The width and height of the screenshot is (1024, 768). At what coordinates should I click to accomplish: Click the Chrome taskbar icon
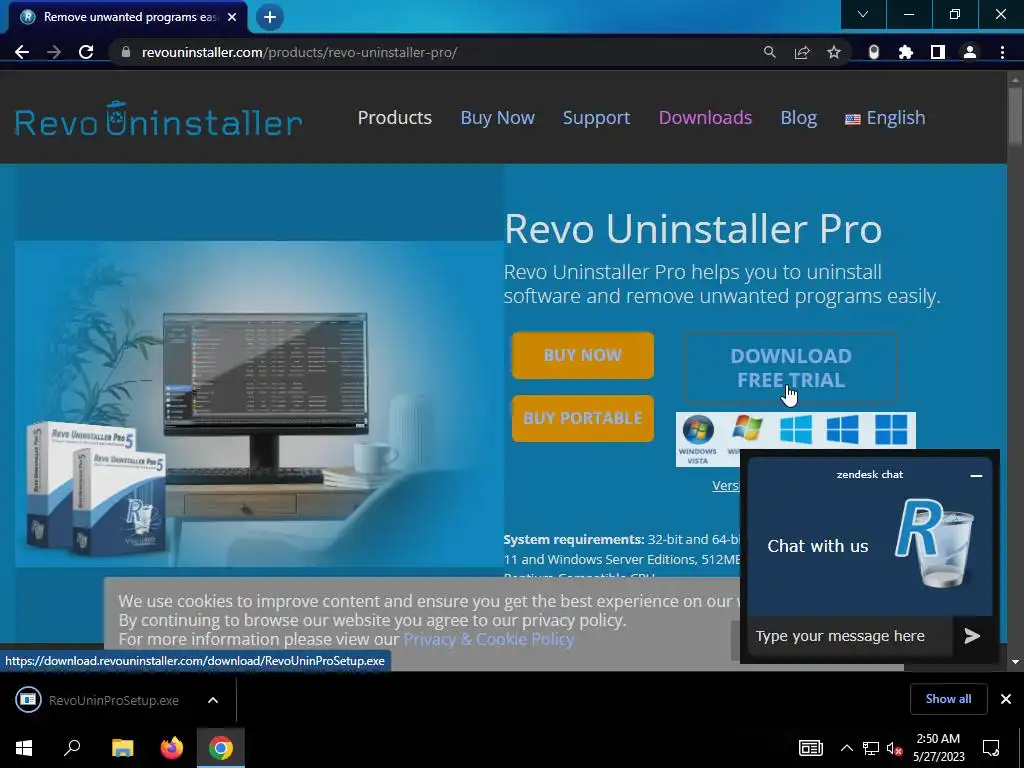221,748
